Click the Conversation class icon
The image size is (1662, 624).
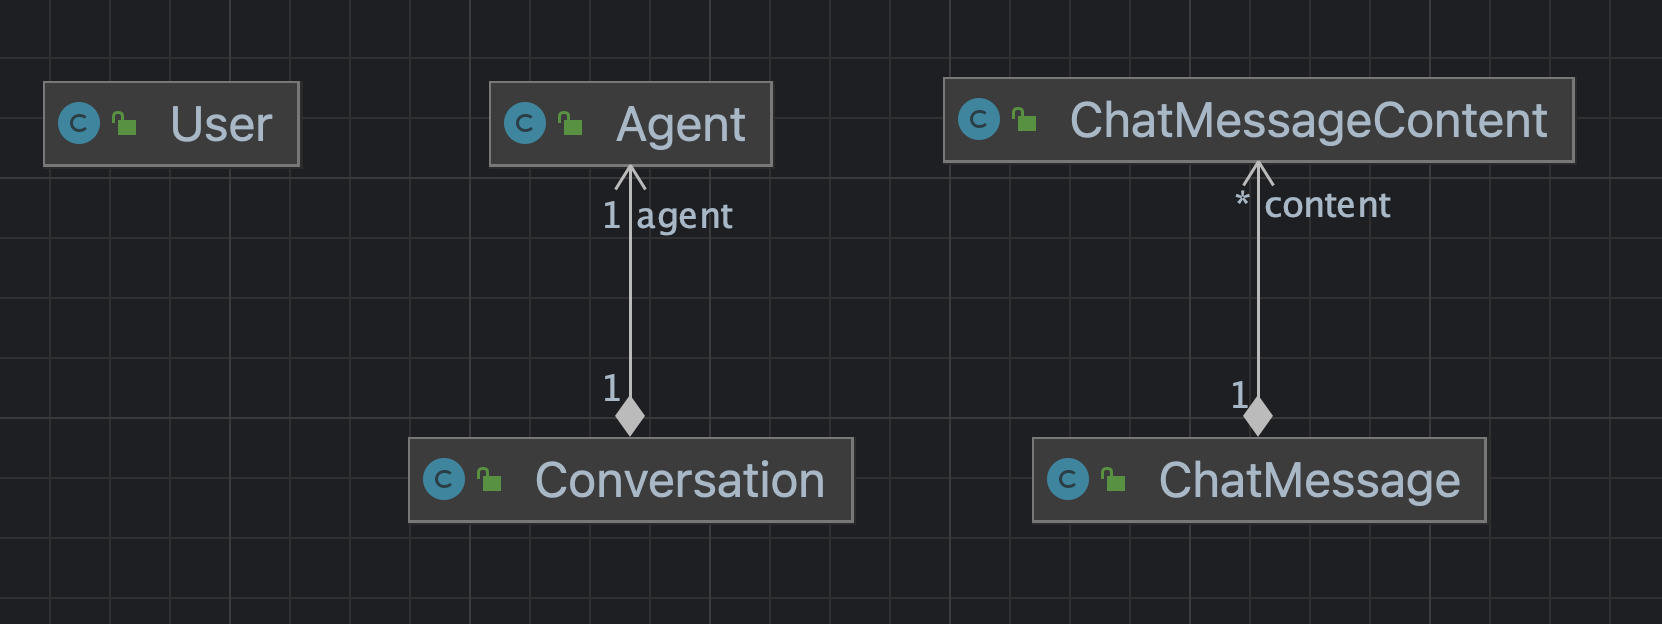point(444,480)
